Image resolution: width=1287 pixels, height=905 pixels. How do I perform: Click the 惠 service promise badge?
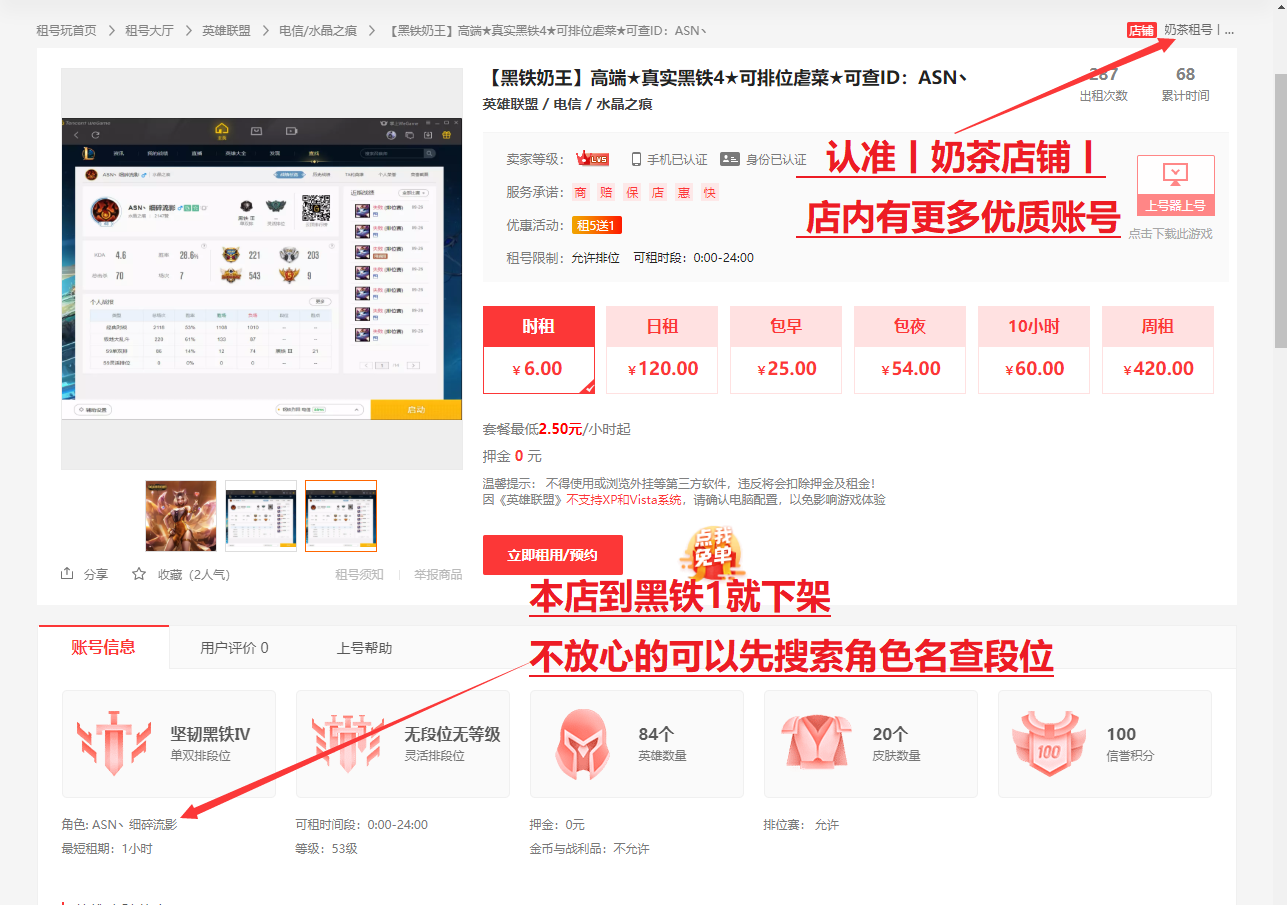pyautogui.click(x=684, y=192)
